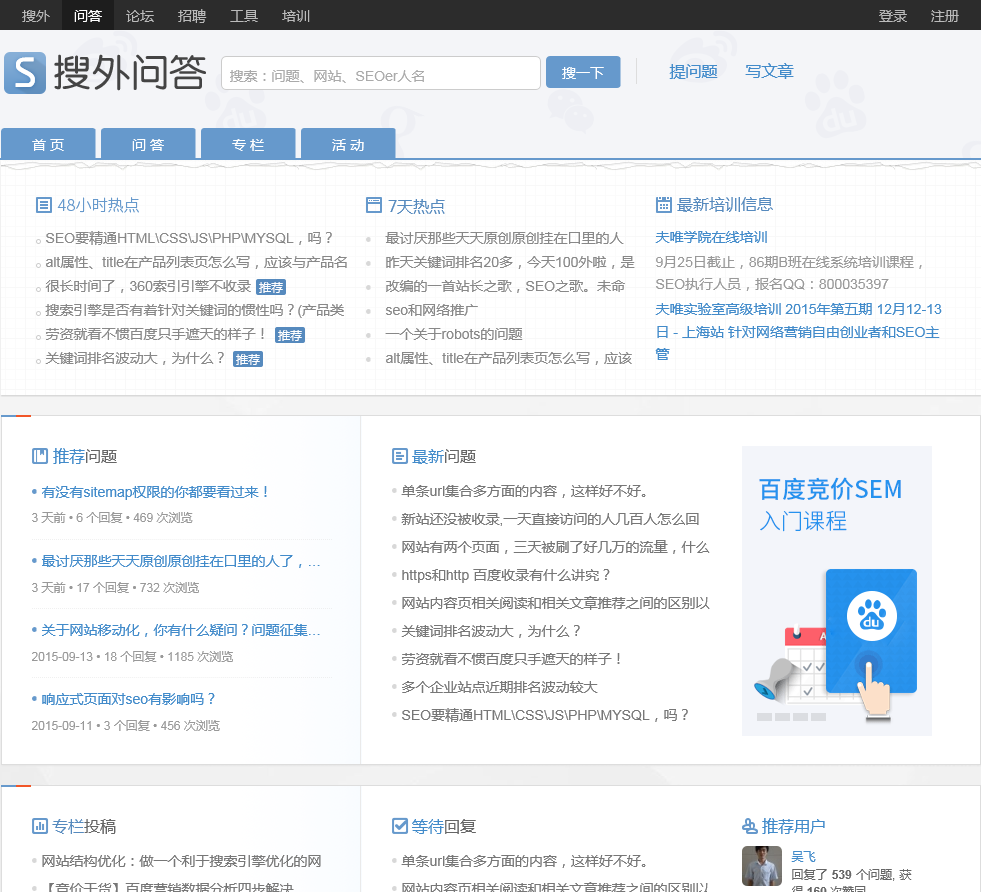The width and height of the screenshot is (981, 892).
Task: Open user 吴飞 name link
Action: click(x=803, y=856)
